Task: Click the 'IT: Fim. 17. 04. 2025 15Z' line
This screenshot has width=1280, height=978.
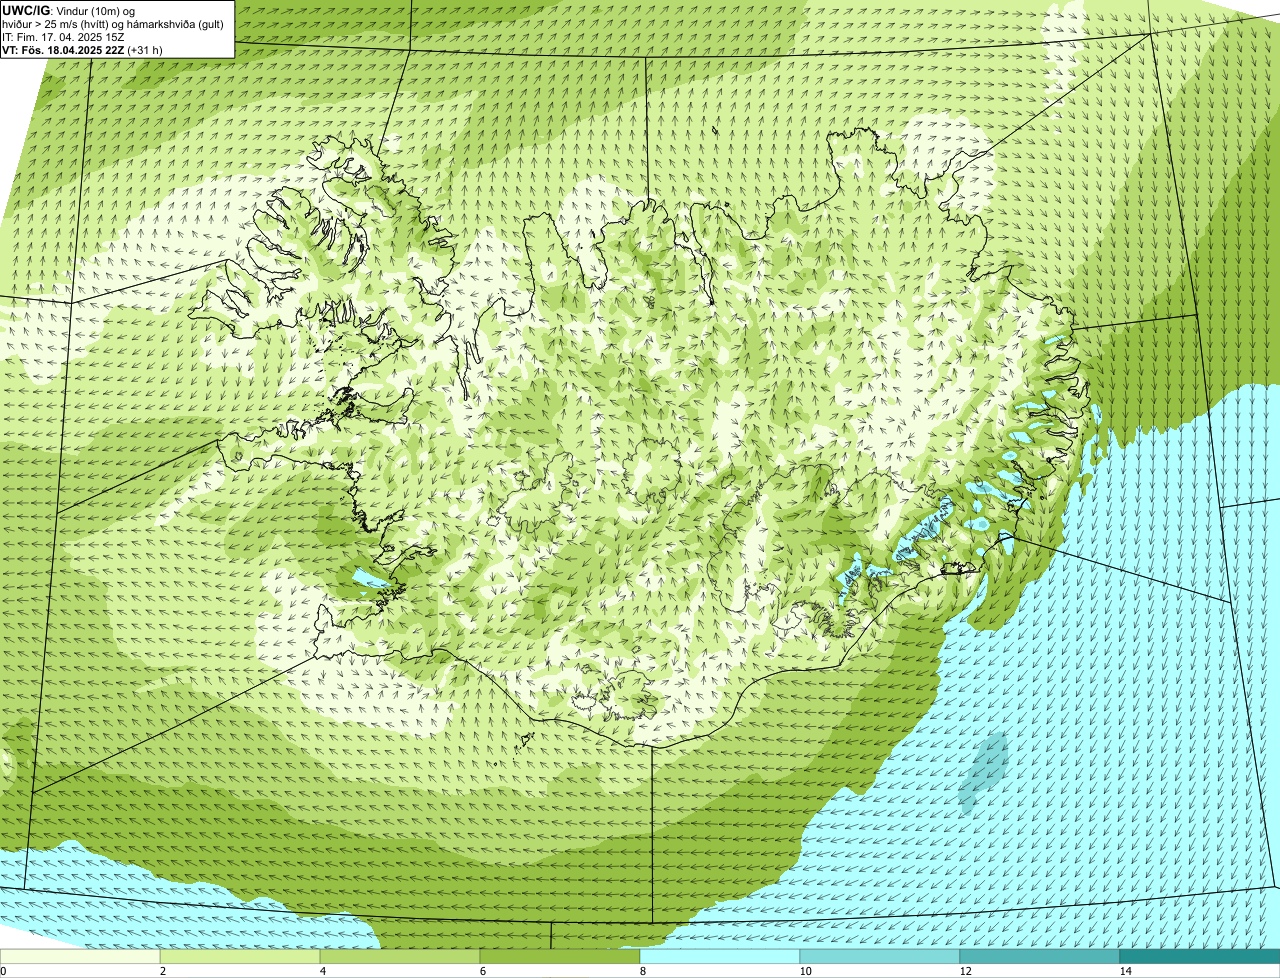Action: (64, 36)
